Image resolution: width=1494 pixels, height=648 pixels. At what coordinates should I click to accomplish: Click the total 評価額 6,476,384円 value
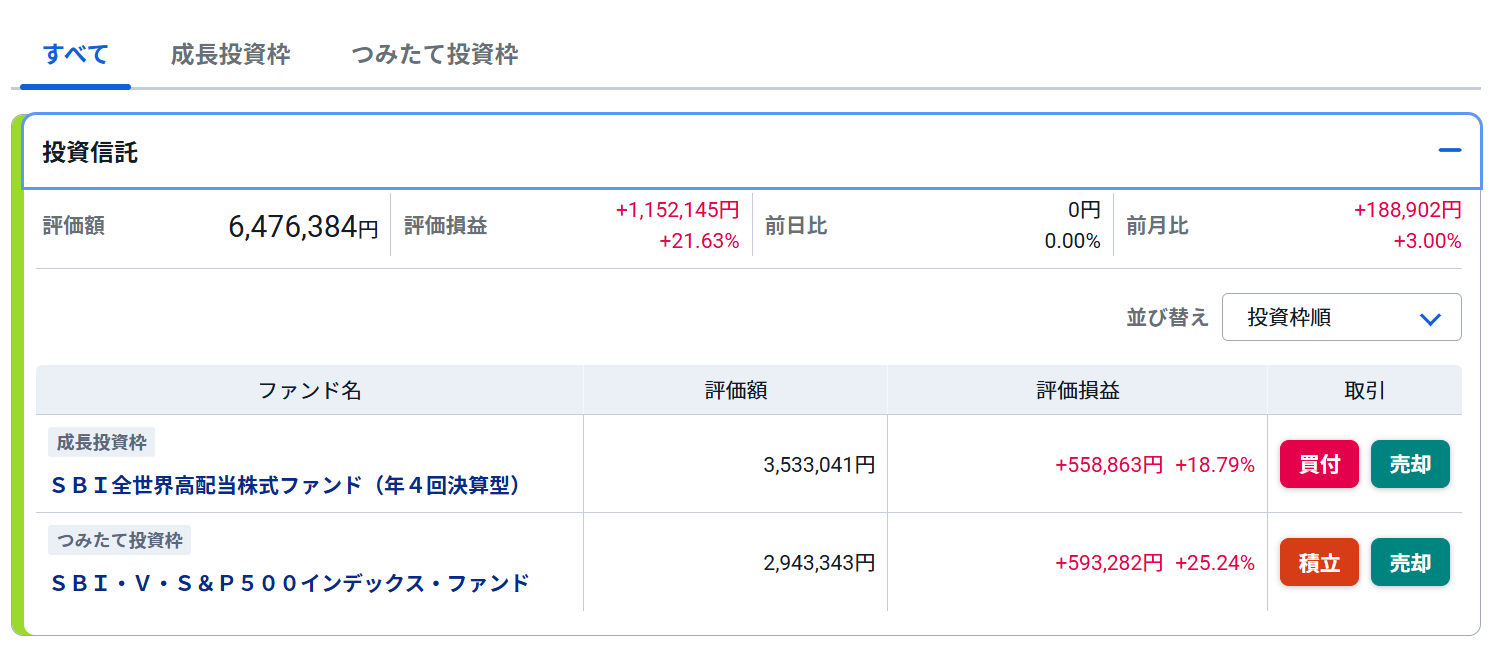pyautogui.click(x=302, y=227)
